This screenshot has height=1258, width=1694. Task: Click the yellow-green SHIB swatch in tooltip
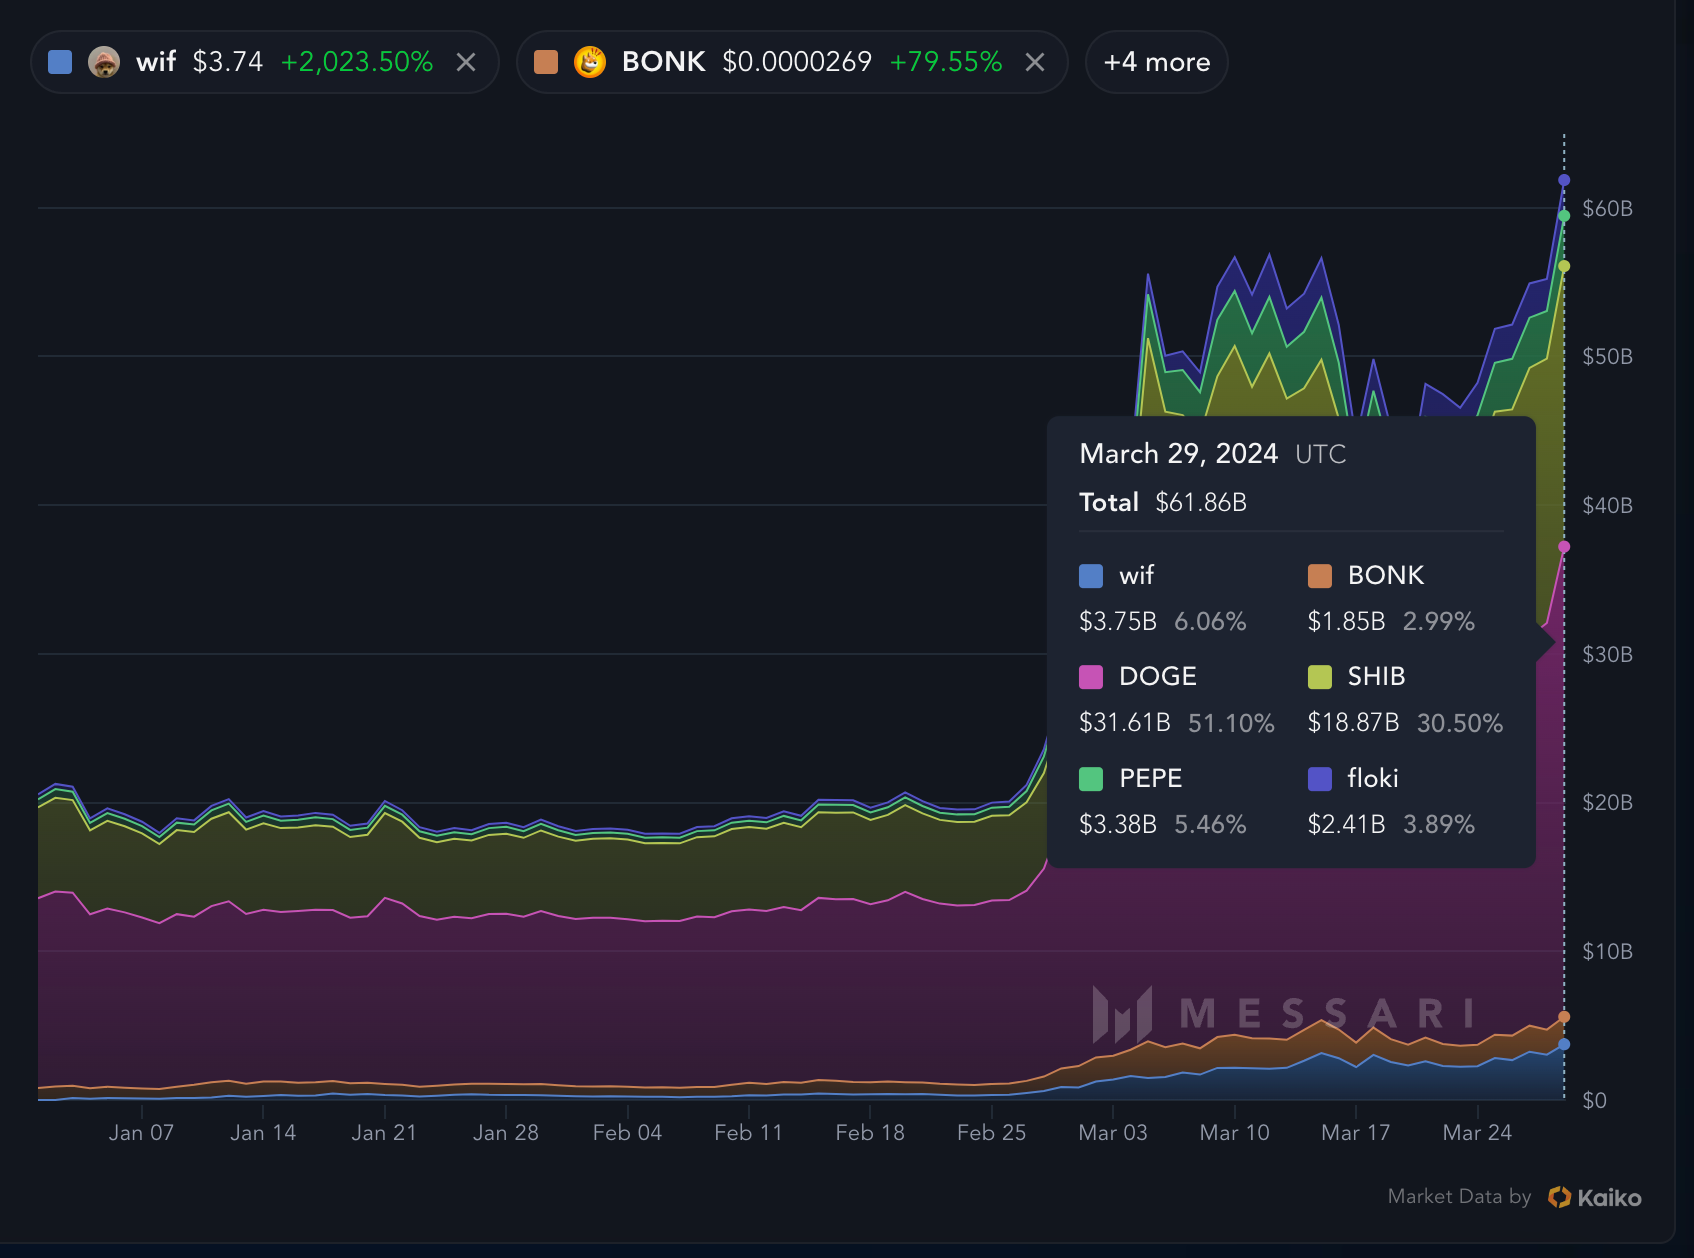point(1320,677)
